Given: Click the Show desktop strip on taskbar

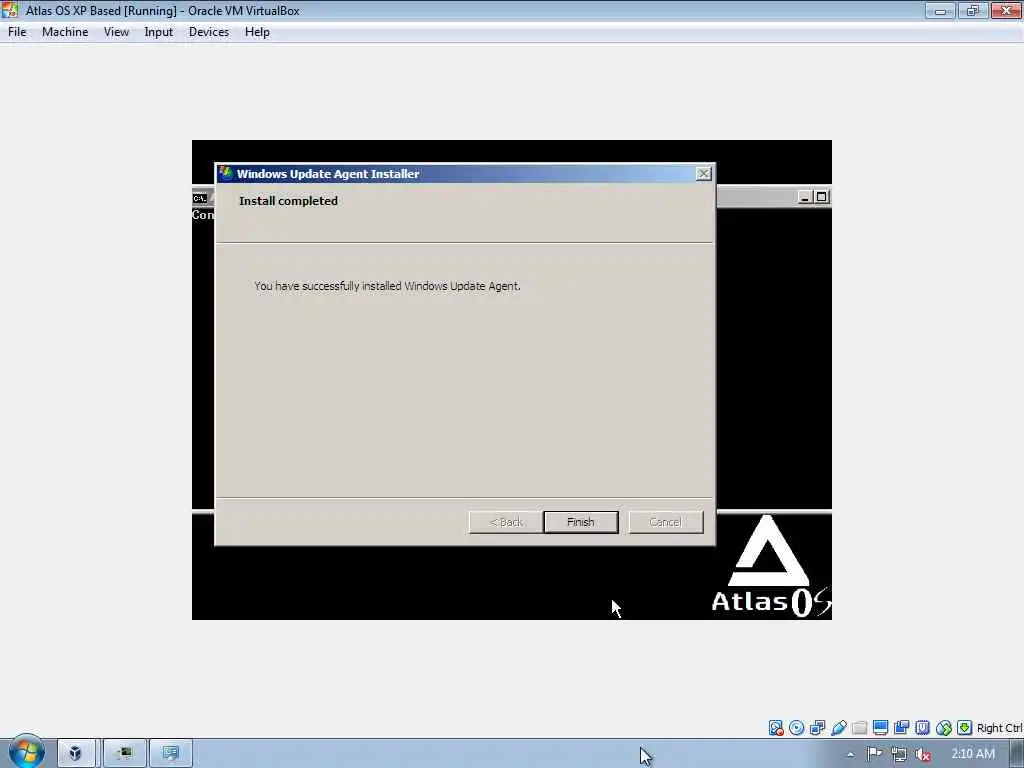Looking at the screenshot, I should click(x=1017, y=754).
